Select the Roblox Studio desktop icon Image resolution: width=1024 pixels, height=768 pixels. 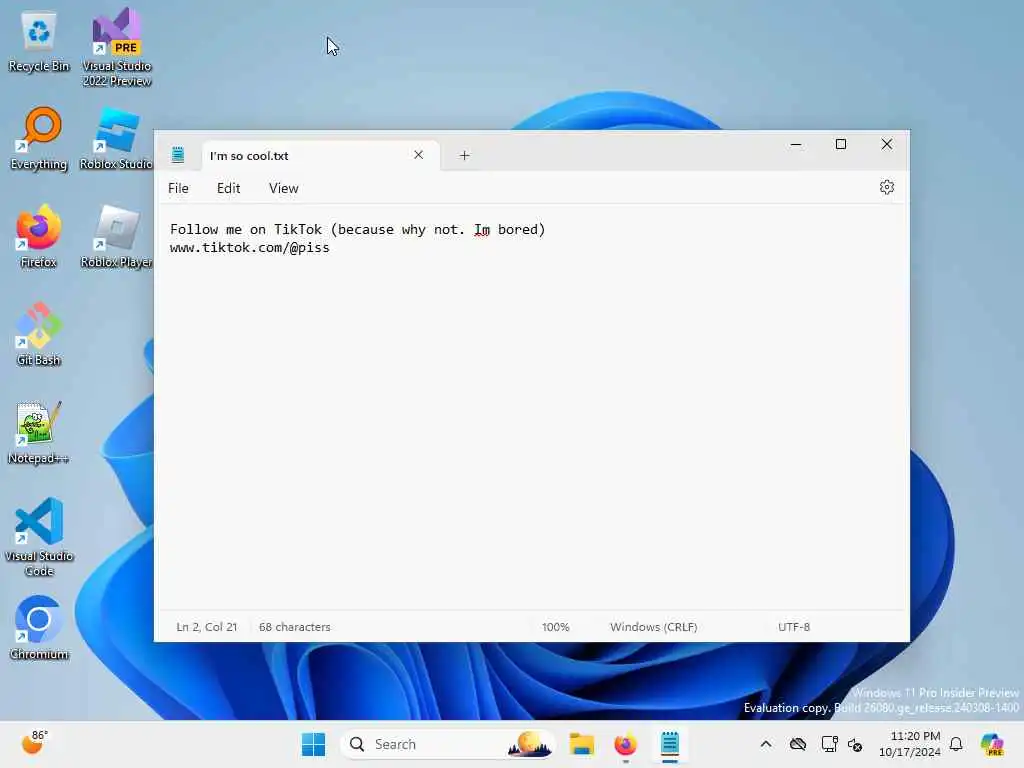(x=116, y=139)
